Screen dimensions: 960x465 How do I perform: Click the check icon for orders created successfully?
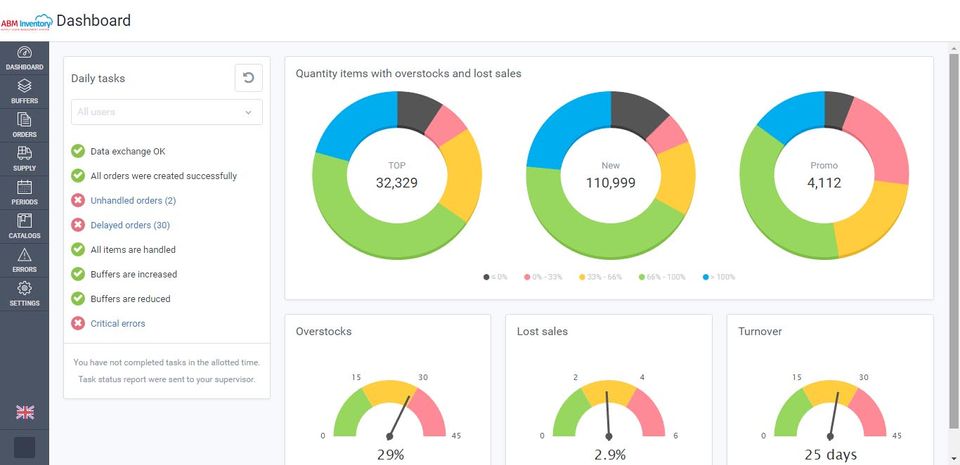pyautogui.click(x=78, y=176)
